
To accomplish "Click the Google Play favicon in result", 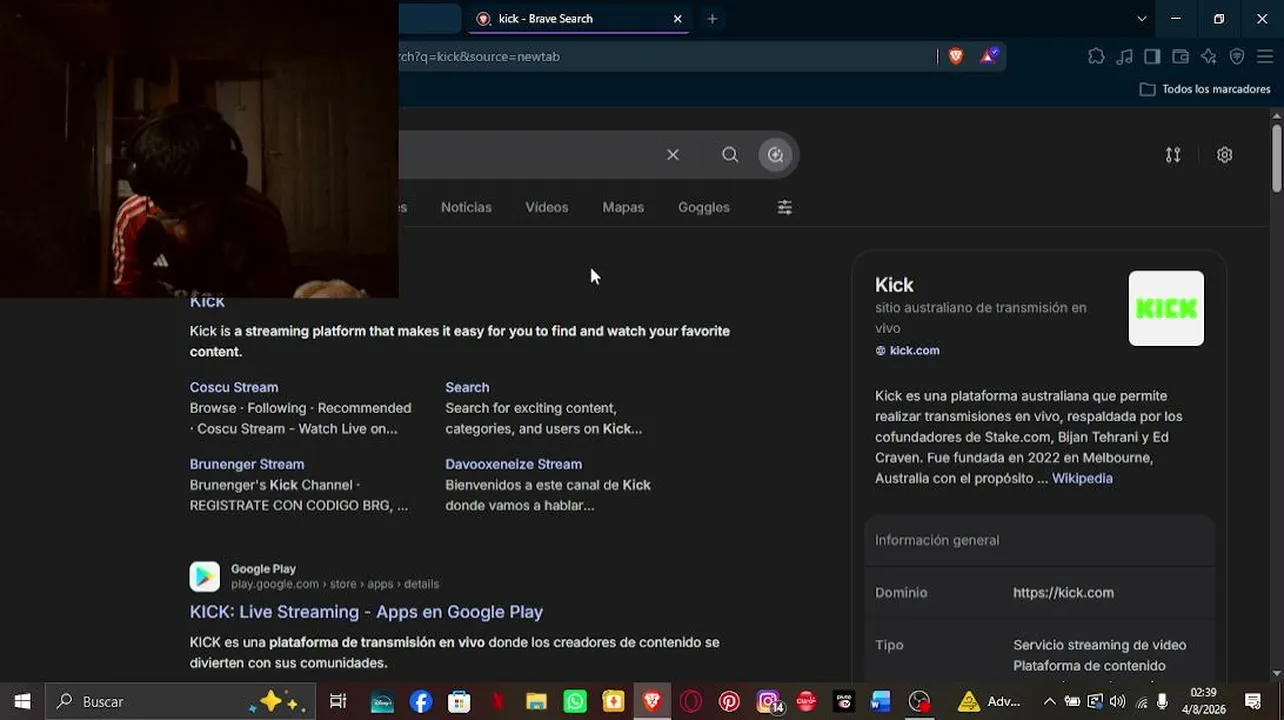I will [x=205, y=576].
